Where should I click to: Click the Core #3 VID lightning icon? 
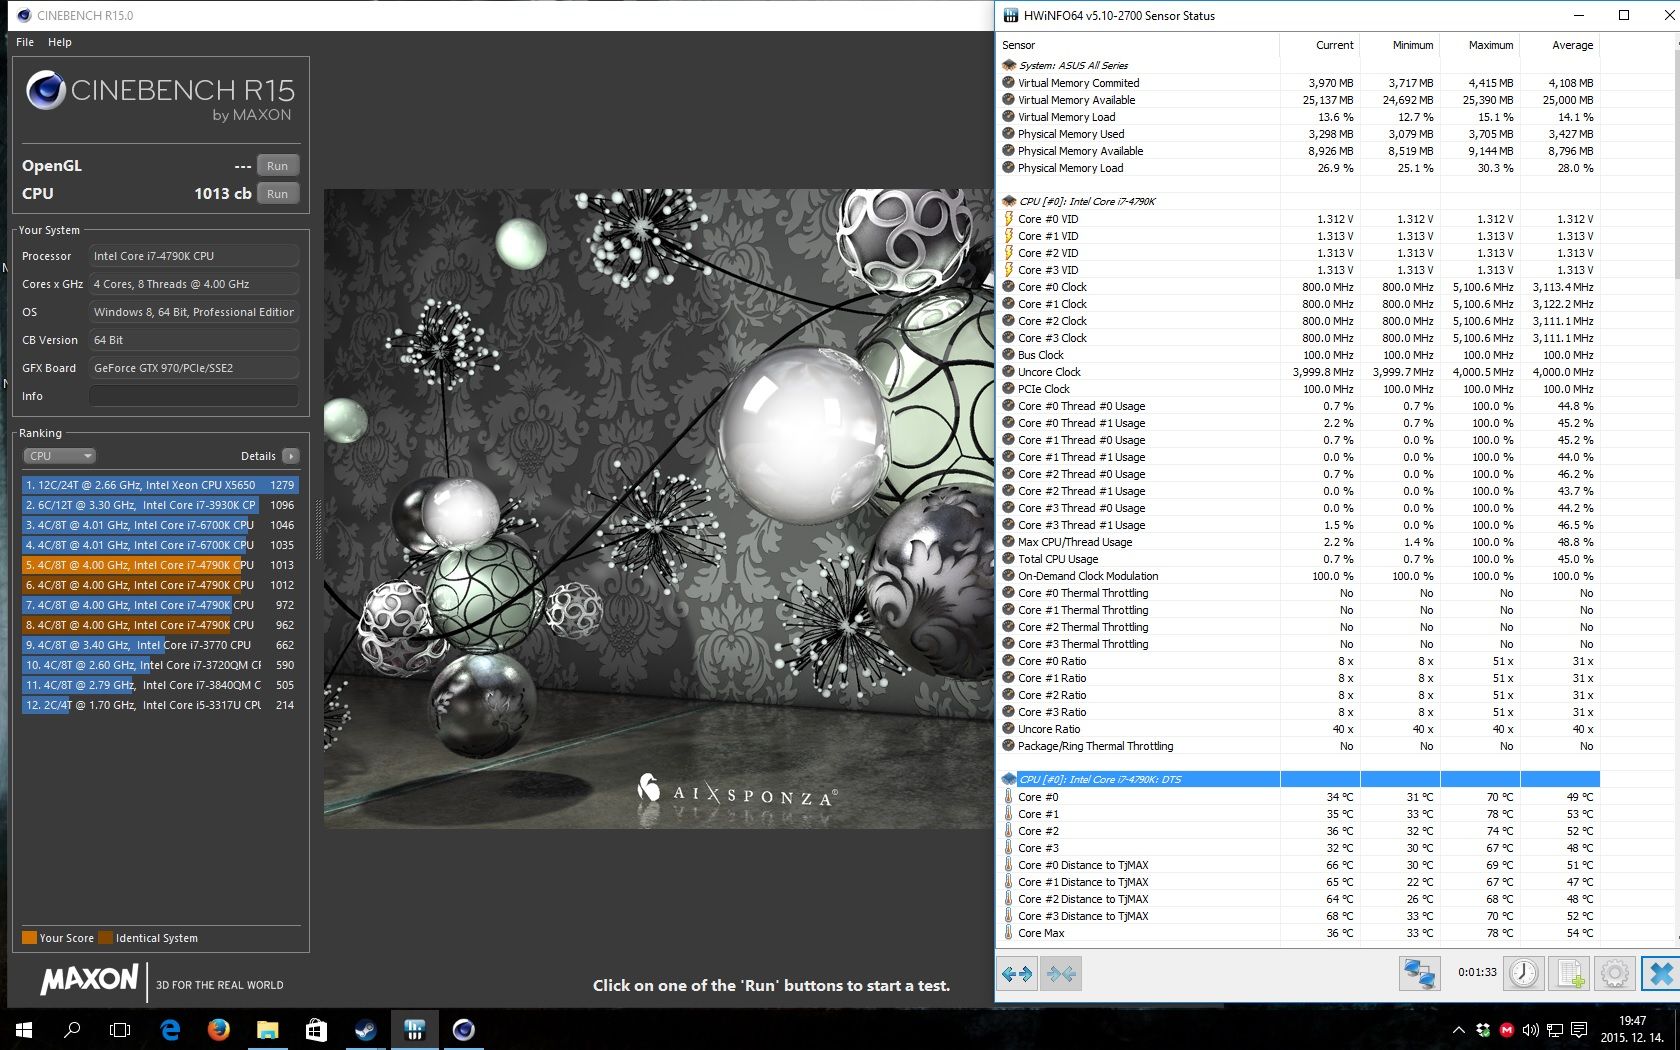(x=1009, y=270)
